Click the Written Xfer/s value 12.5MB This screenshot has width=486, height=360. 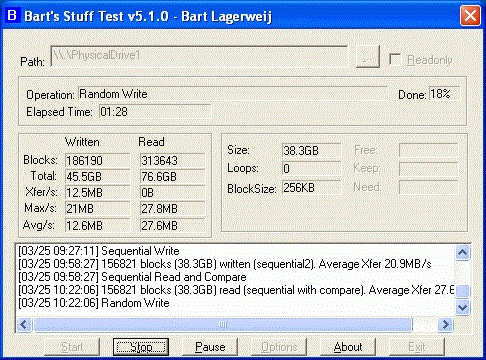coord(97,193)
